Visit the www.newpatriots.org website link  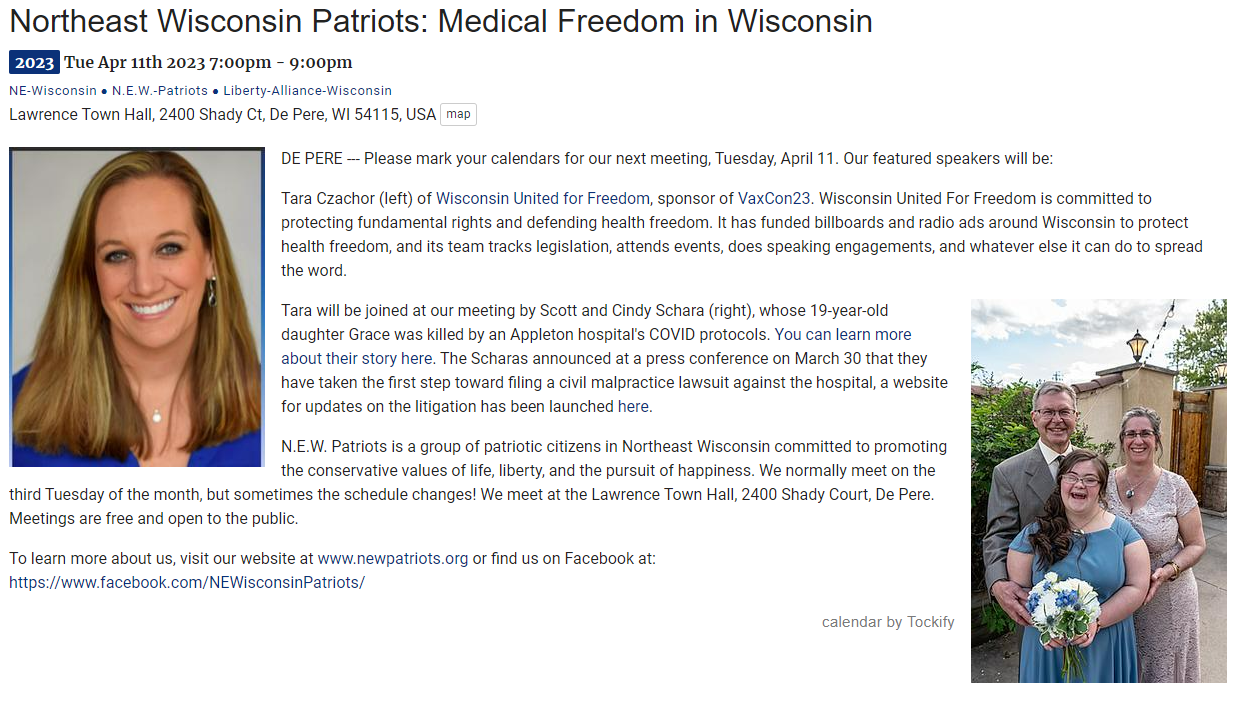[393, 559]
